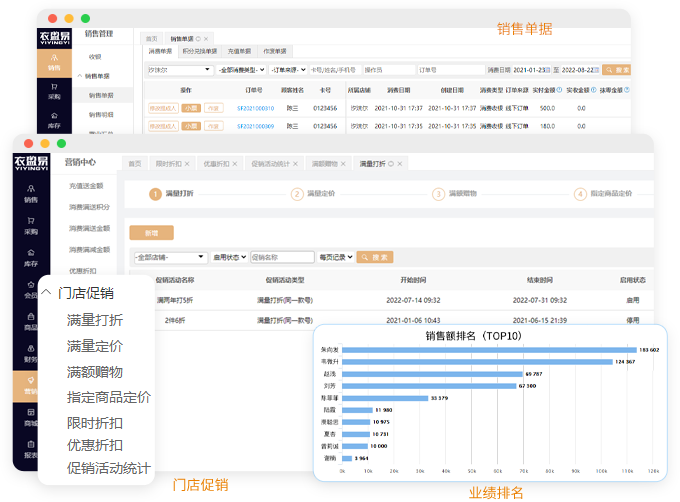The image size is (680, 502).
Task: Close the 限时折扣 tab
Action: [x=187, y=164]
